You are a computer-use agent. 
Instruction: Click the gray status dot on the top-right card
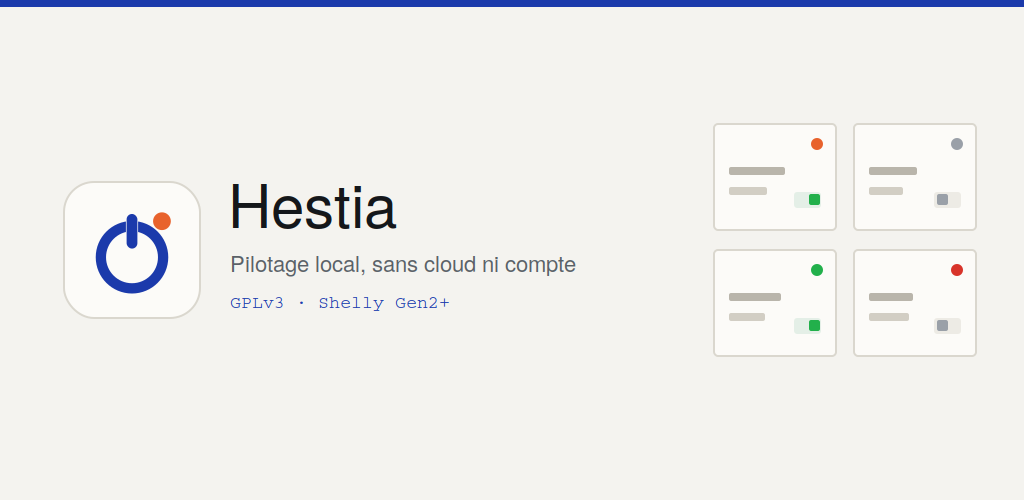pyautogui.click(x=957, y=144)
